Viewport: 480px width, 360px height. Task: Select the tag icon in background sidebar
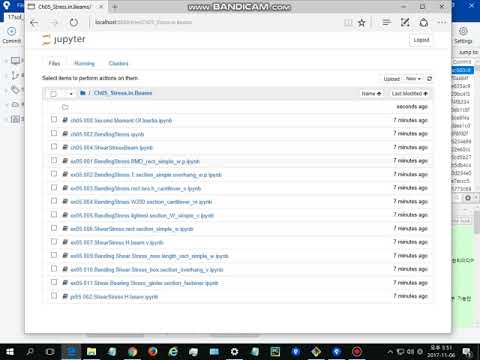tap(15, 90)
